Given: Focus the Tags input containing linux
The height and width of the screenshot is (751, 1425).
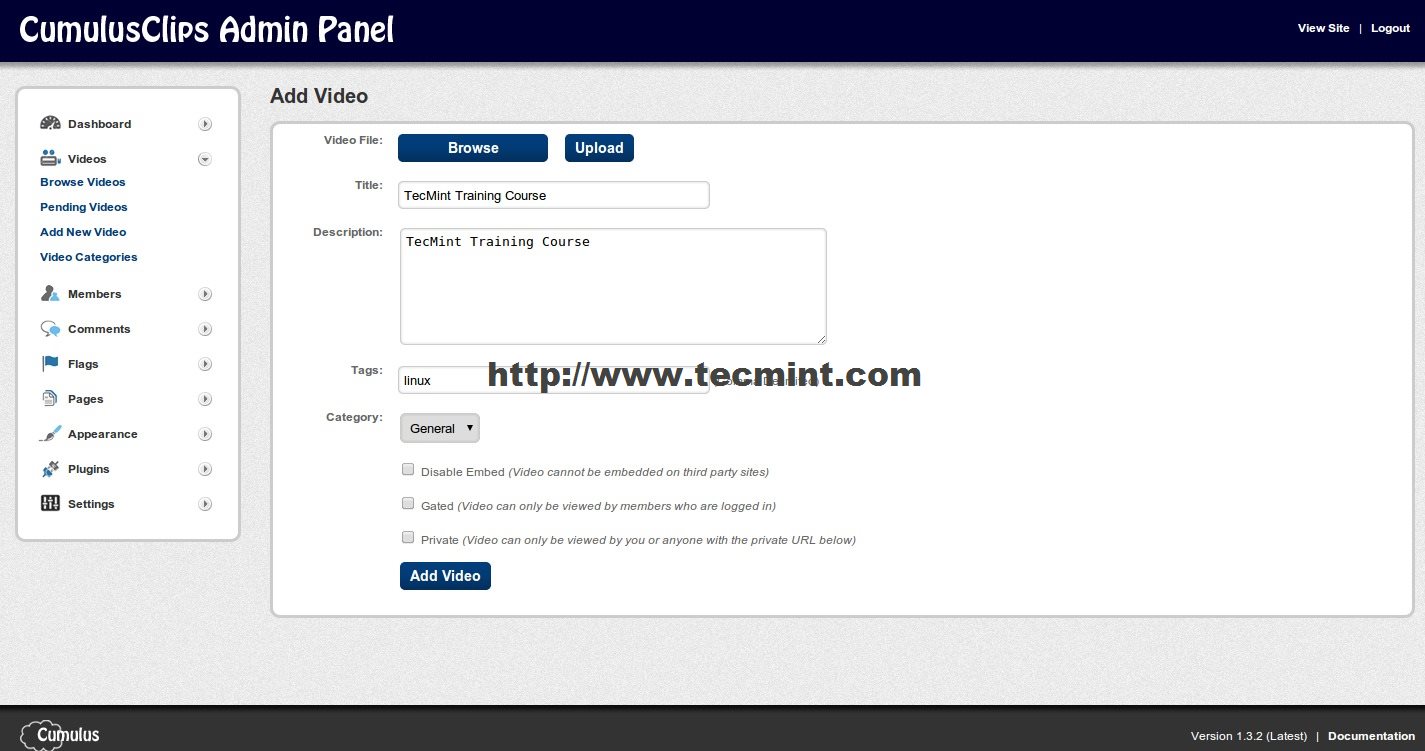Looking at the screenshot, I should [554, 380].
